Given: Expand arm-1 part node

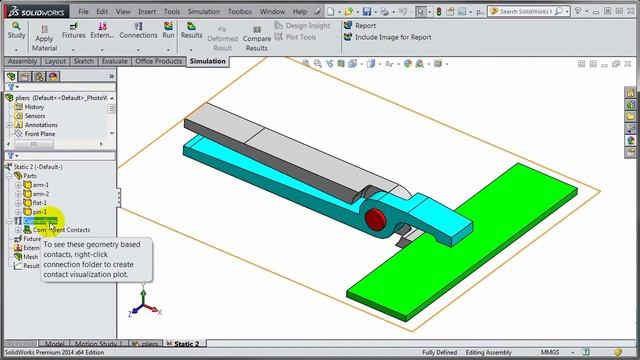Looking at the screenshot, I should click(18, 185).
